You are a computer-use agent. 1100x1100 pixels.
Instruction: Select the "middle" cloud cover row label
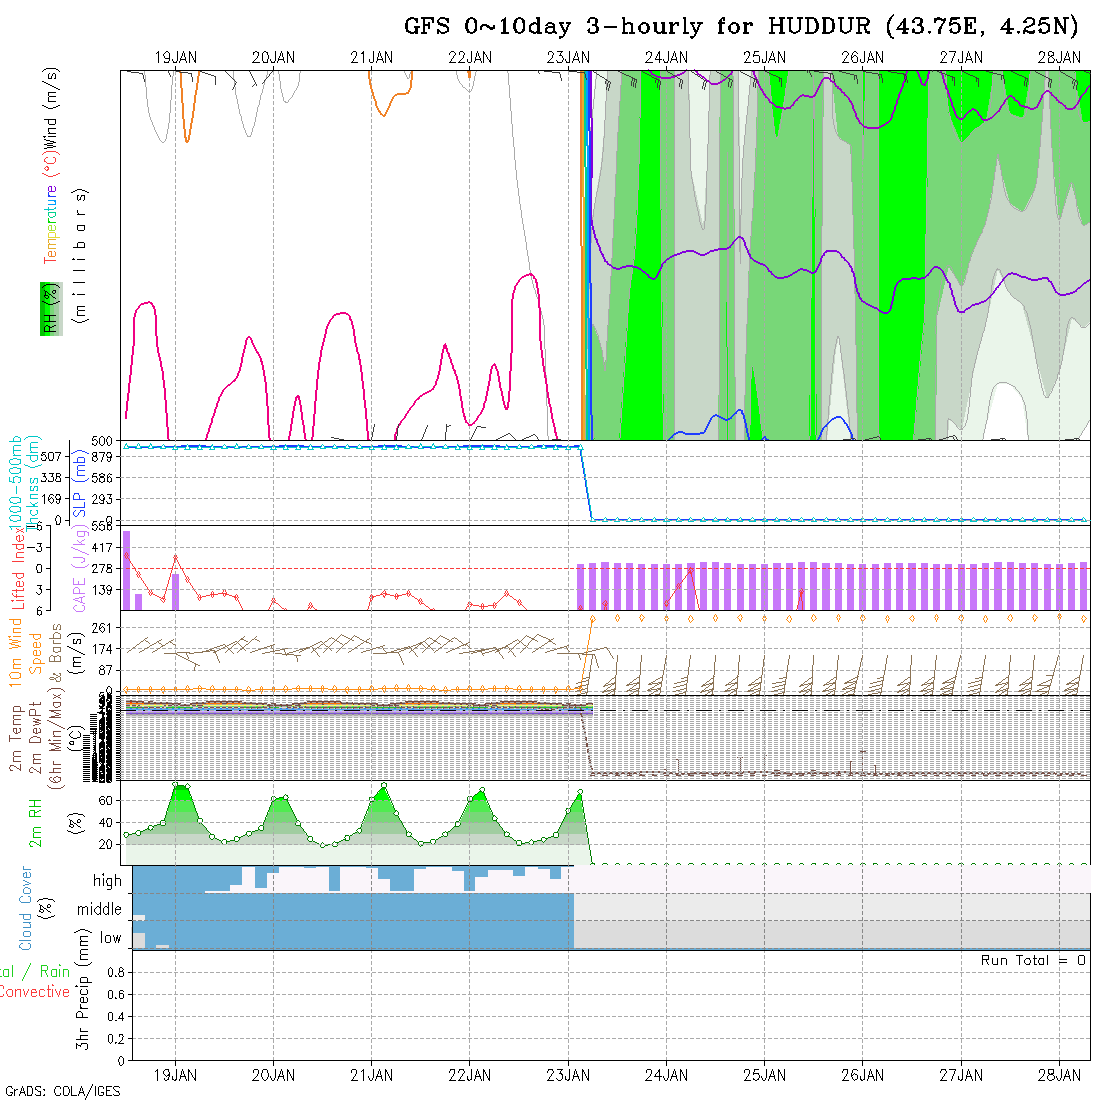point(100,909)
